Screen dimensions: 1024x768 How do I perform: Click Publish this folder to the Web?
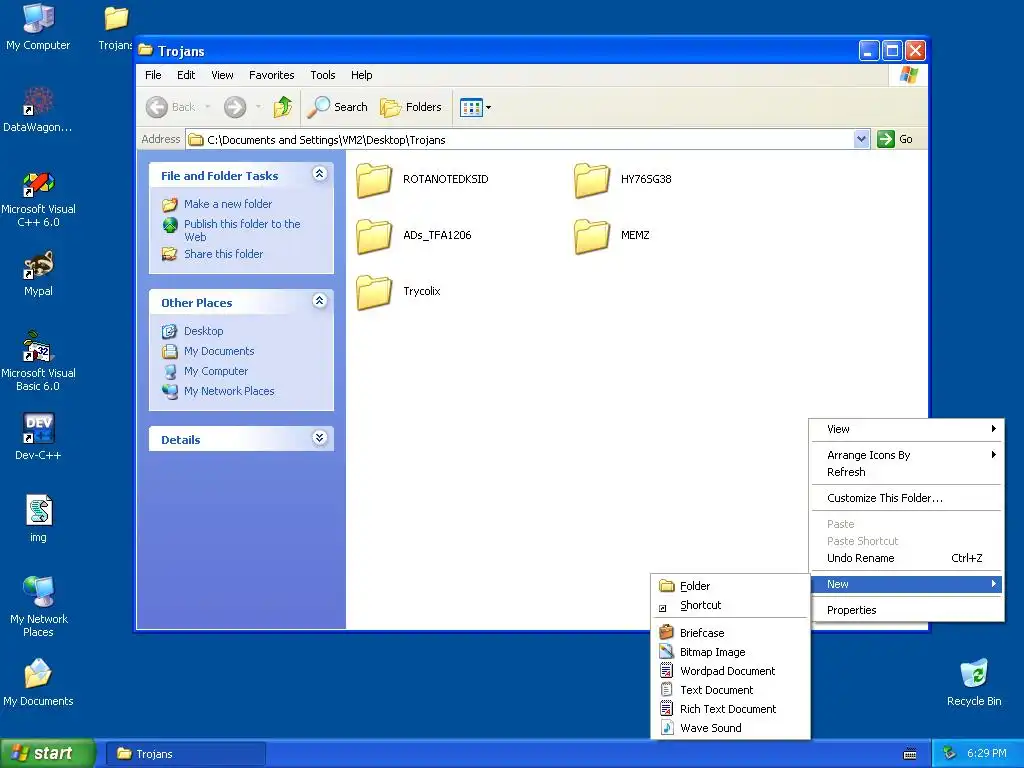[x=242, y=230]
